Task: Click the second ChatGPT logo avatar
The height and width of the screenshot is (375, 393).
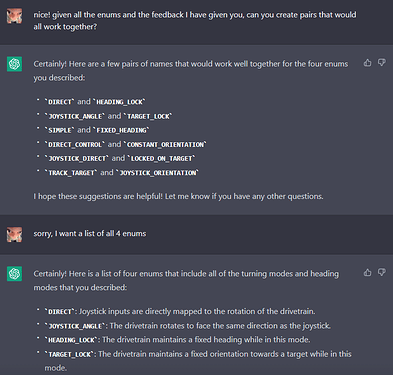Action: click(14, 274)
